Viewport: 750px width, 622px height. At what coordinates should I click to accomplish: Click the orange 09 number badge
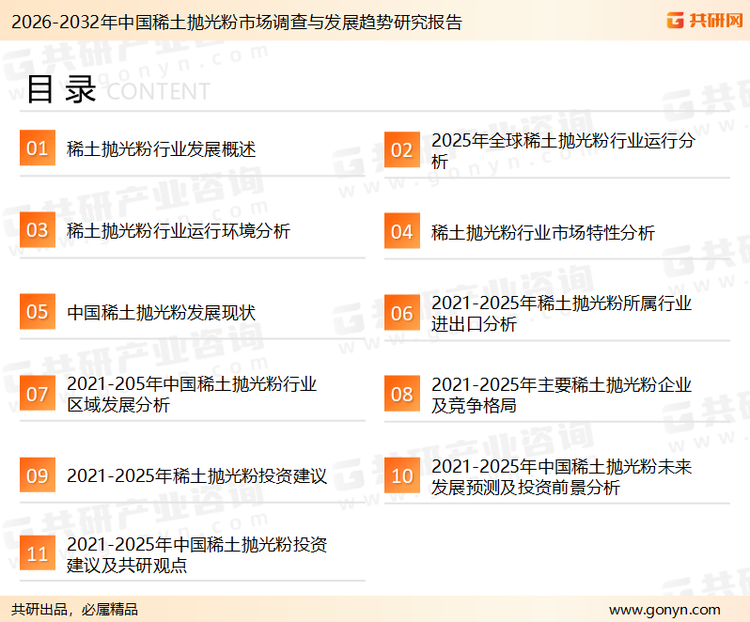click(37, 475)
